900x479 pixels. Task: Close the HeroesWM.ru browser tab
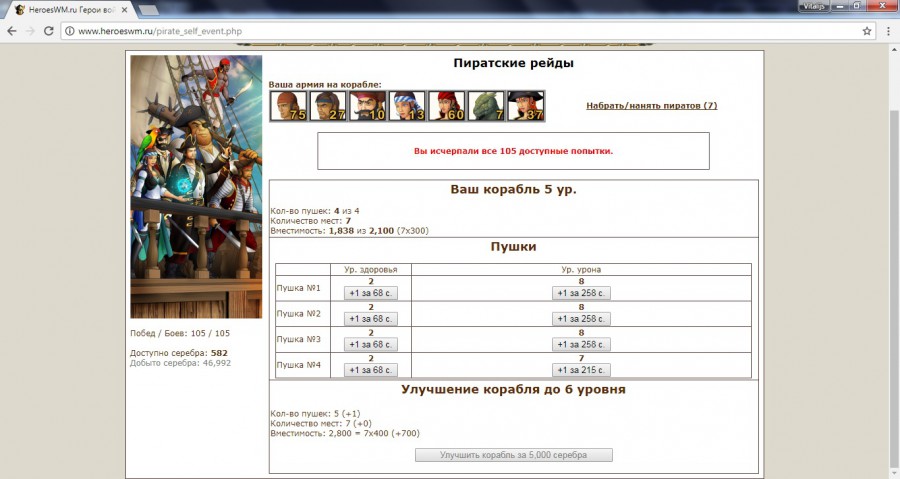click(x=125, y=10)
